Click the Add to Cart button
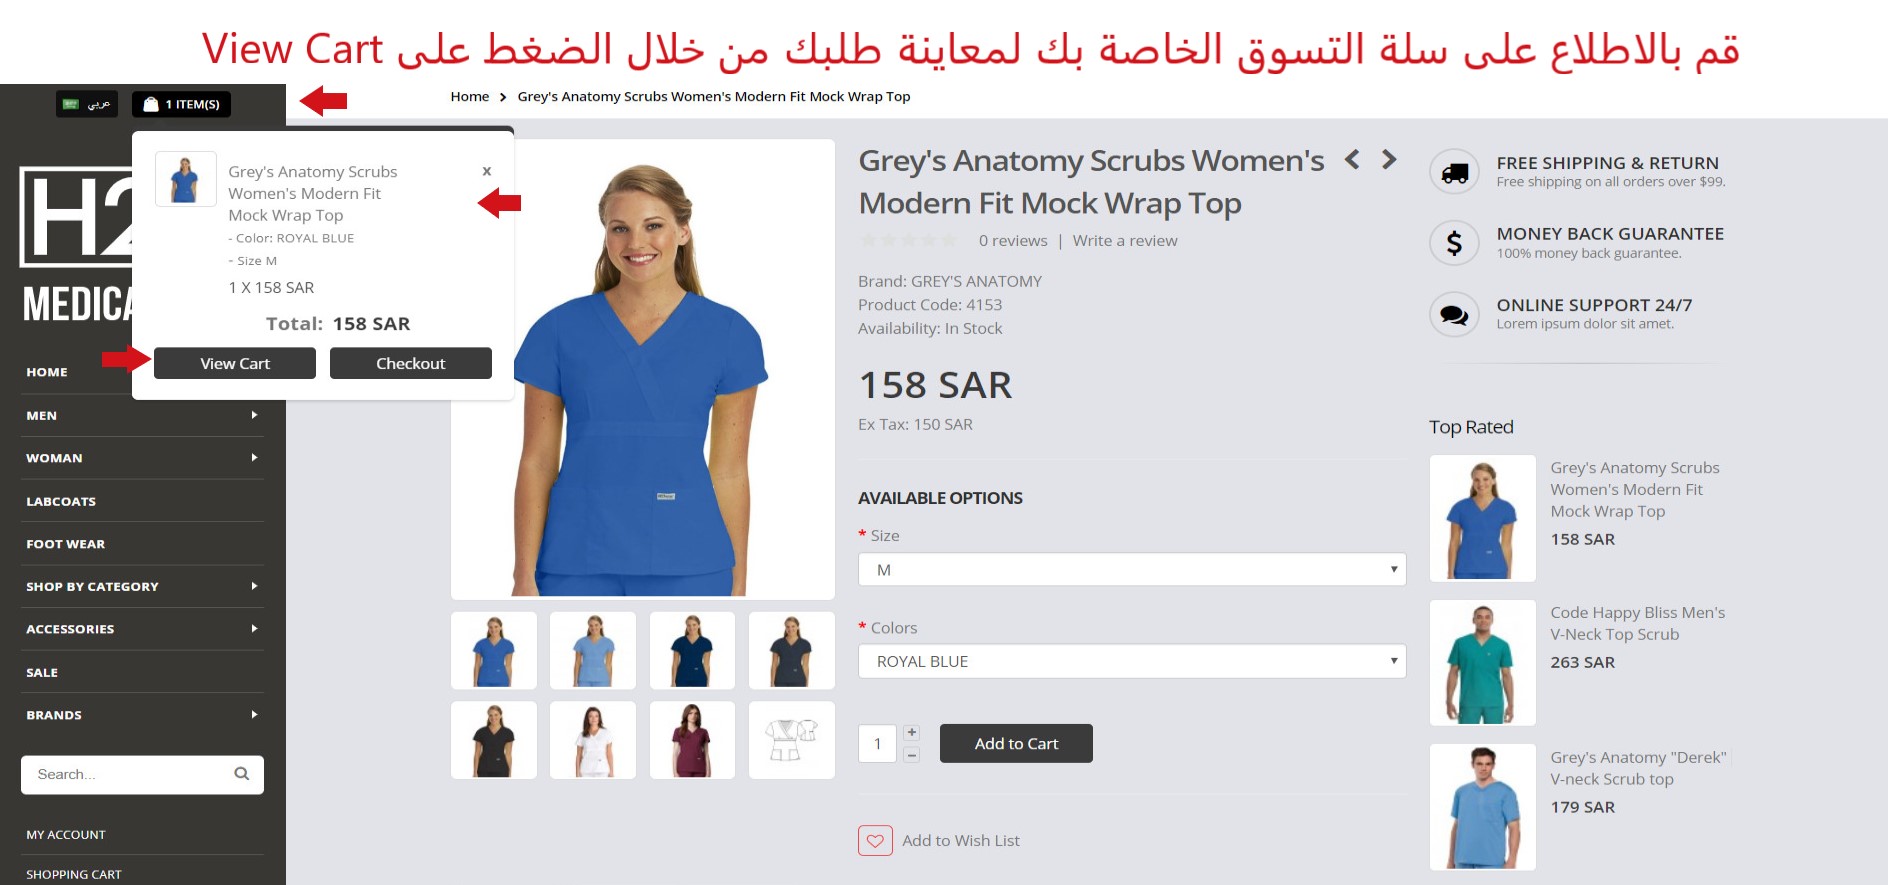The image size is (1888, 885). [1016, 744]
